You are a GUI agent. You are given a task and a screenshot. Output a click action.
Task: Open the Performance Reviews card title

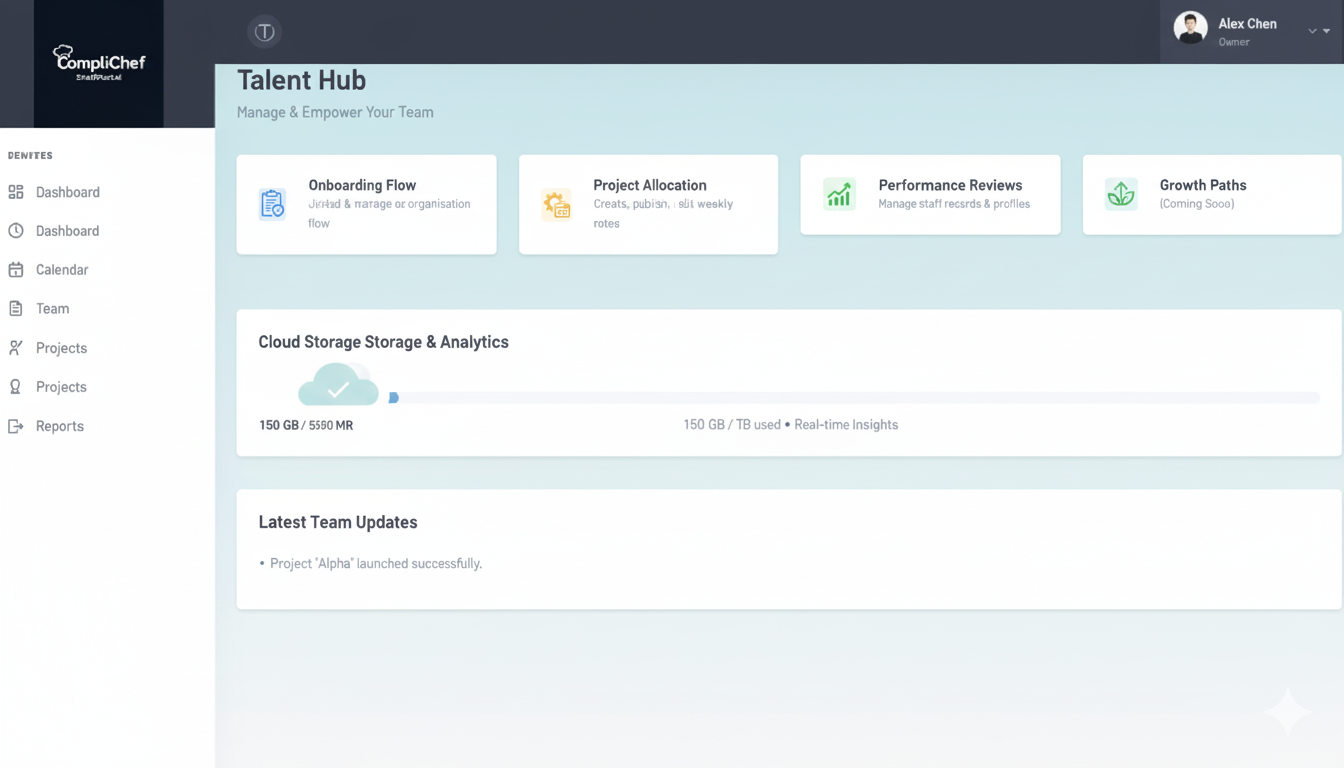coord(950,185)
